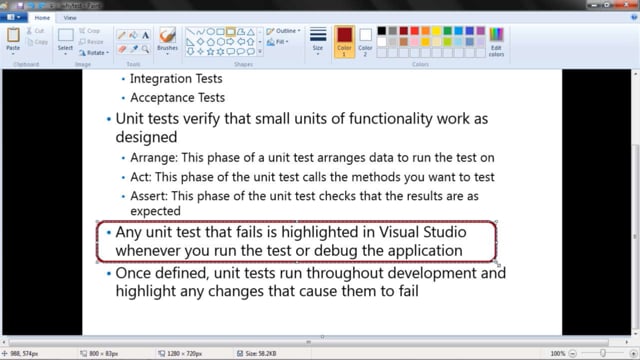This screenshot has height=360, width=640.
Task: Choose the Curve shape
Action: [200, 32]
